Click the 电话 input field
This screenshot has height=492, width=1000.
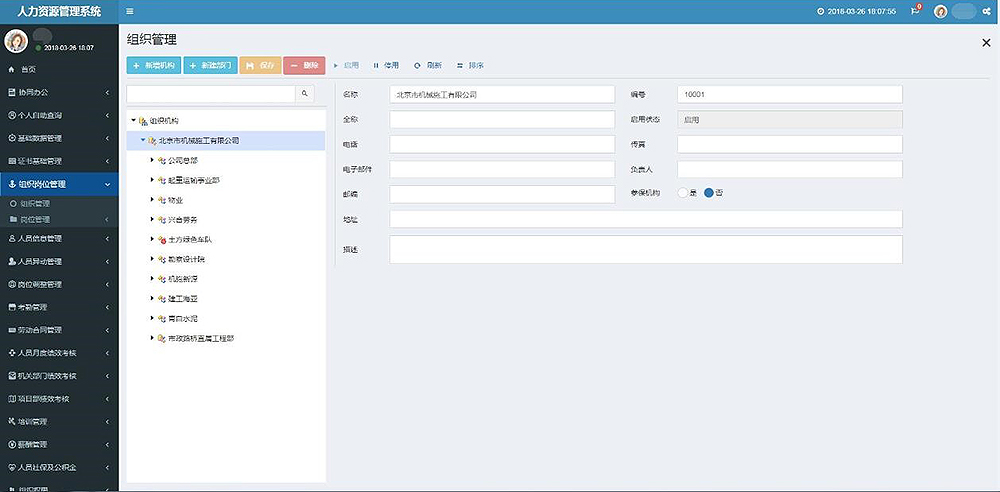502,144
